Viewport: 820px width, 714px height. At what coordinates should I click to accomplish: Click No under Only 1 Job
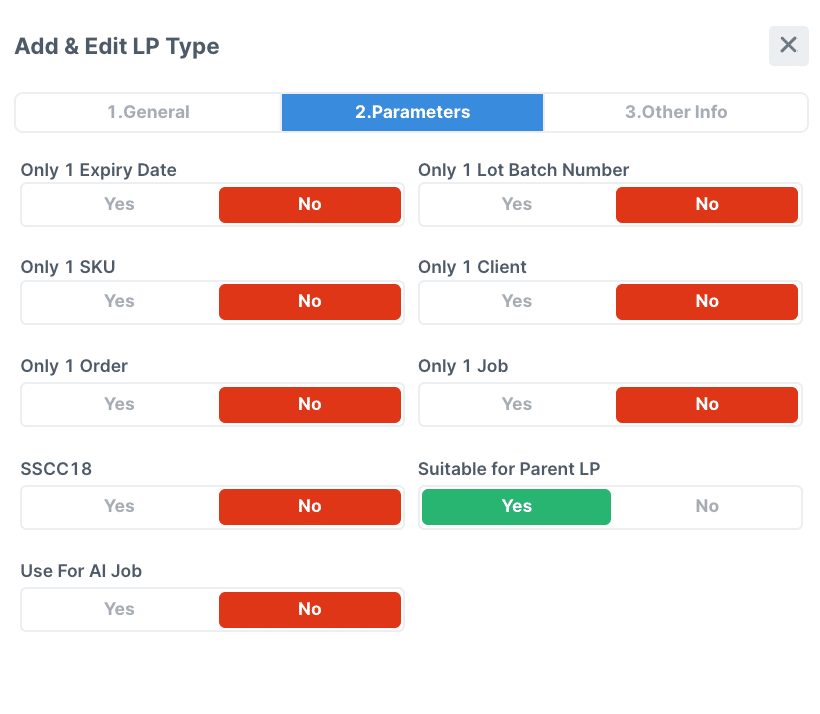tap(707, 404)
